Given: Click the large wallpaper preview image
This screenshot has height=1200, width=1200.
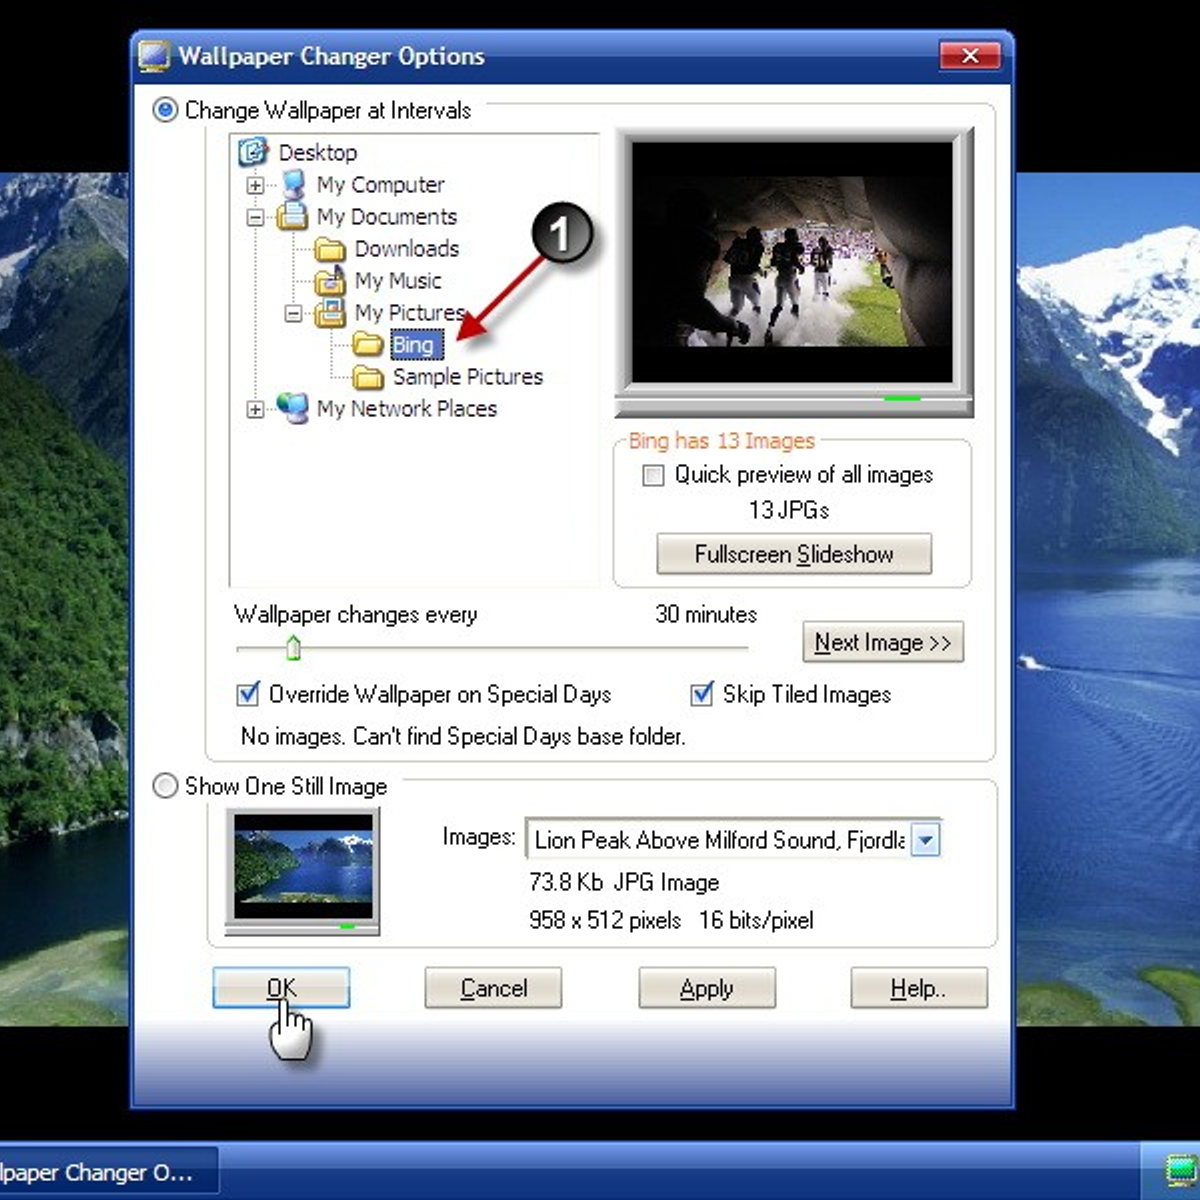Looking at the screenshot, I should point(792,263).
